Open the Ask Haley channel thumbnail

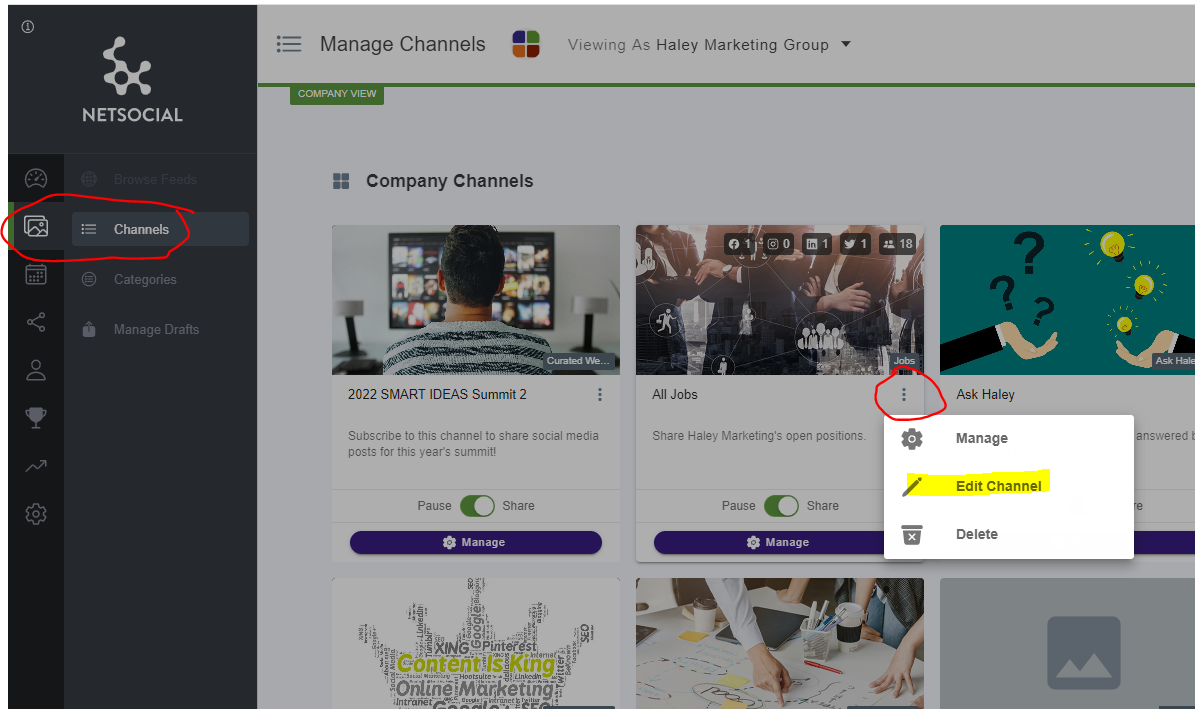1067,300
